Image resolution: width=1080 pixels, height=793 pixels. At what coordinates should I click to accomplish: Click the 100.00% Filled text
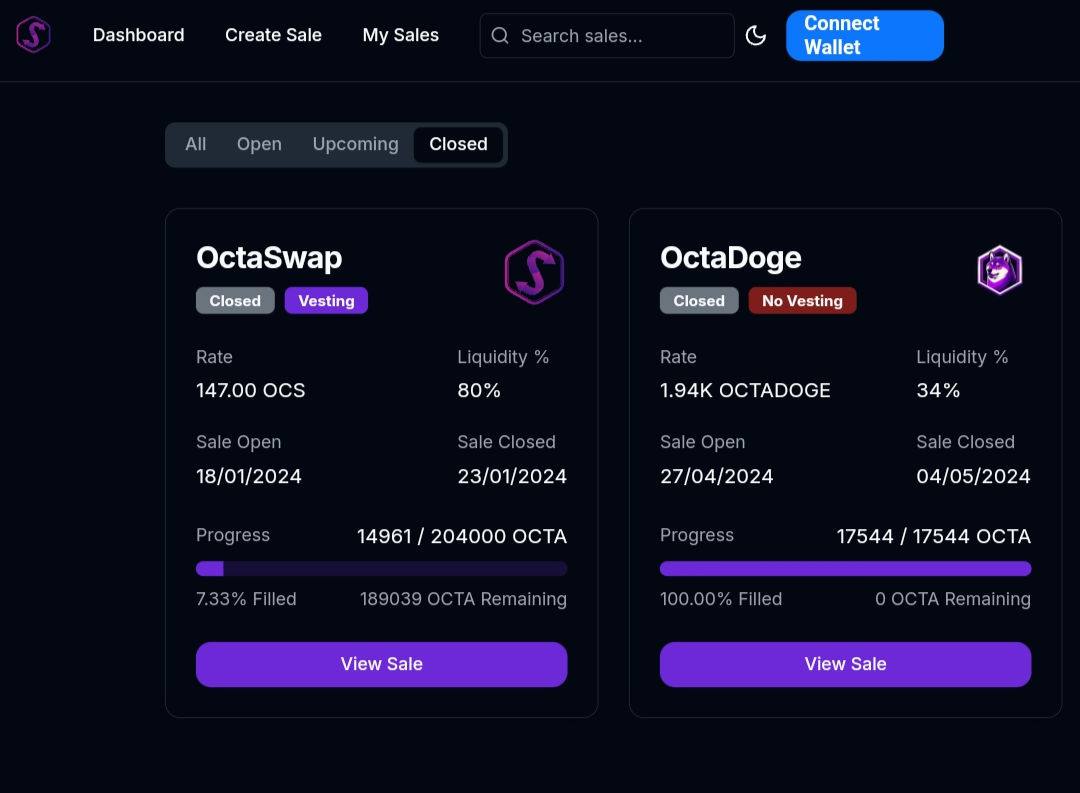point(720,599)
